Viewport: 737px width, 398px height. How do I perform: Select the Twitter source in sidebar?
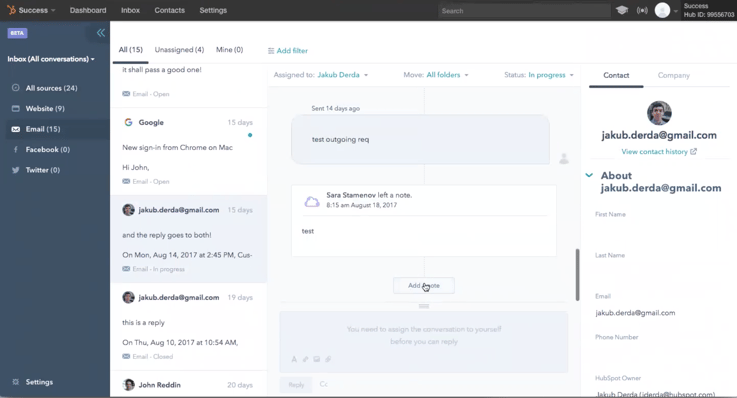pos(36,170)
